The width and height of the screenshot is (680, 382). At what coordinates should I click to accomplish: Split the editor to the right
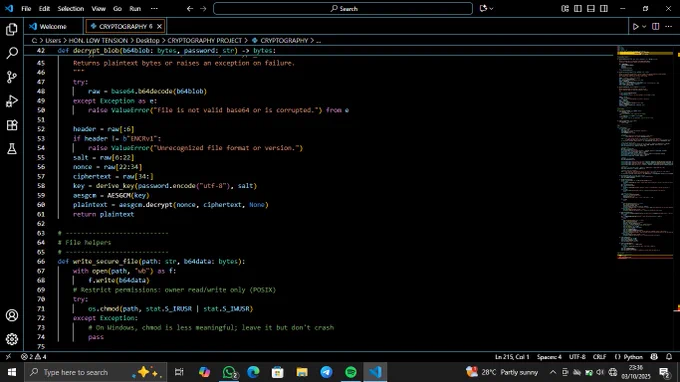click(x=656, y=26)
